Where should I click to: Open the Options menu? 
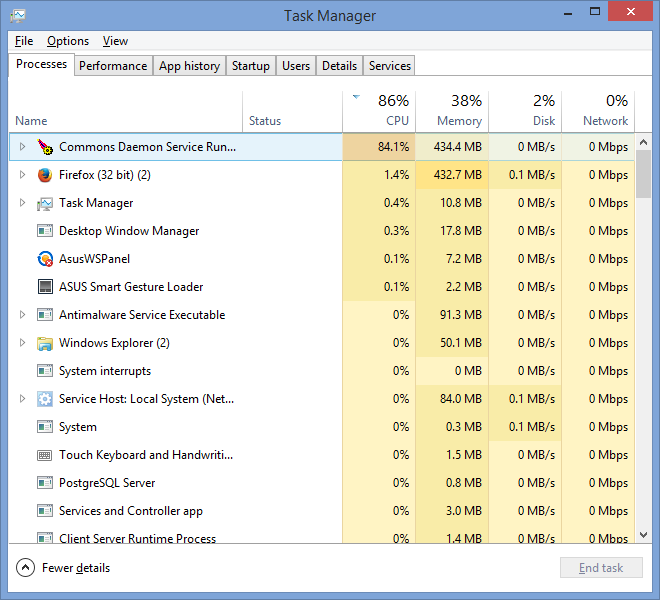(x=68, y=41)
